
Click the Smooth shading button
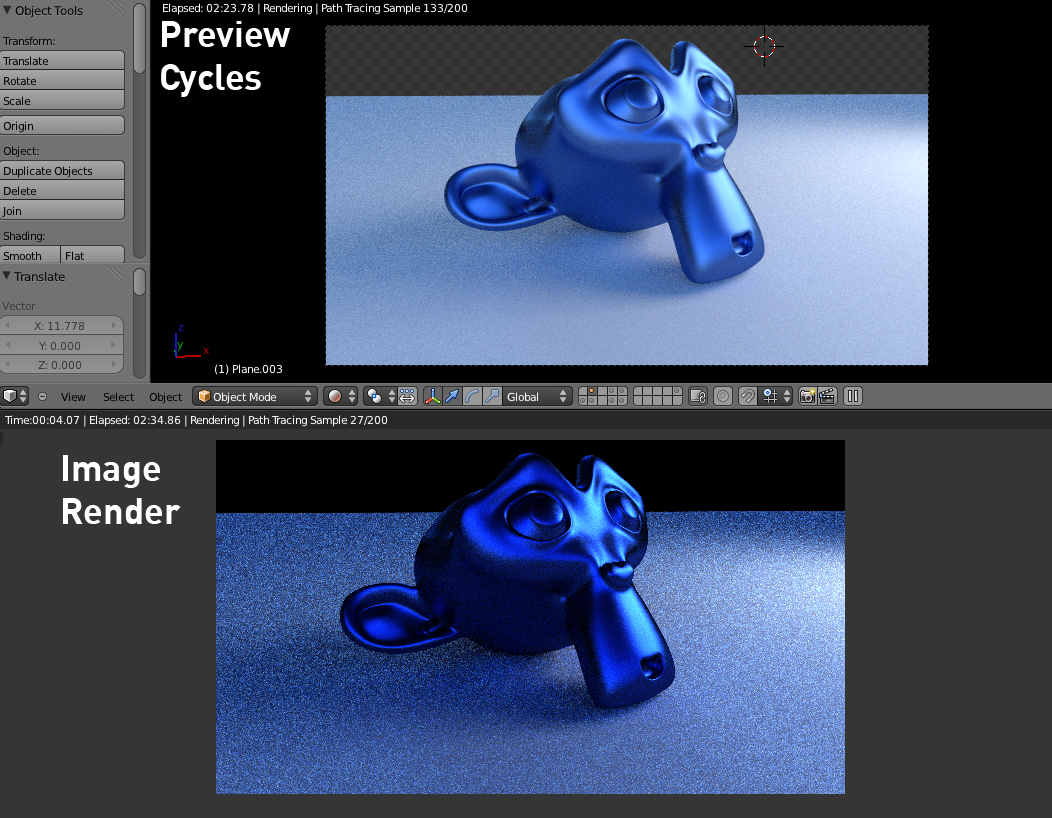(30, 255)
